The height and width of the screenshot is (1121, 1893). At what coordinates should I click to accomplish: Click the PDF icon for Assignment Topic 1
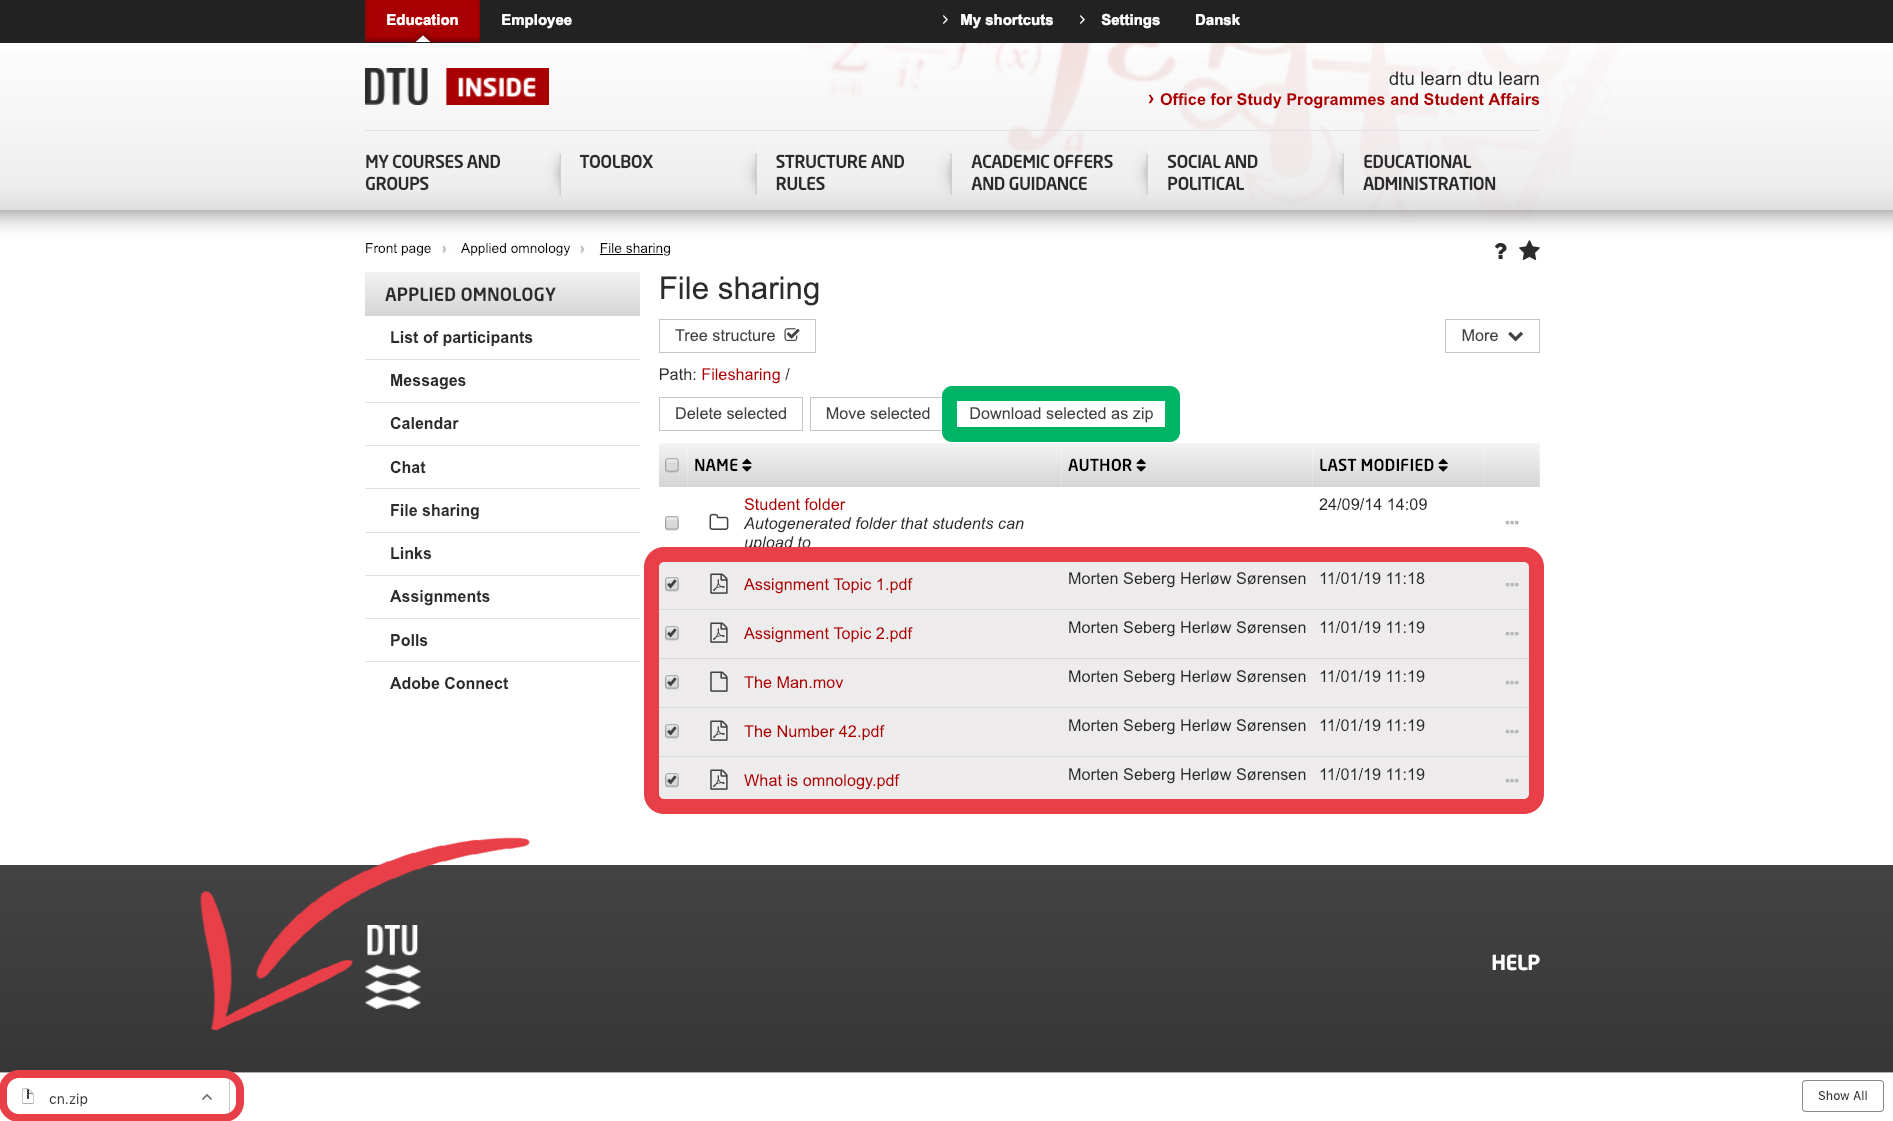coord(718,584)
